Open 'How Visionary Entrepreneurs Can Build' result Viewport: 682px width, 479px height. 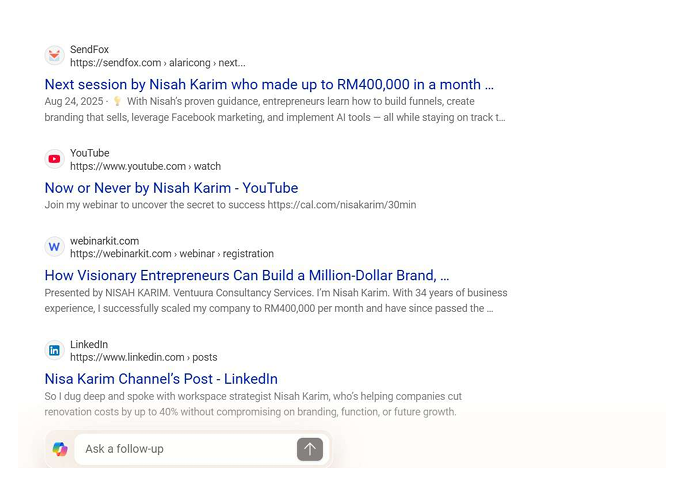click(247, 275)
